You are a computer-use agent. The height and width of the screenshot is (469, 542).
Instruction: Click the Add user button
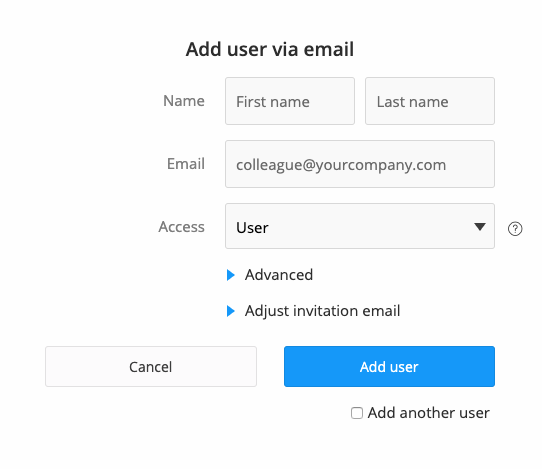click(389, 366)
